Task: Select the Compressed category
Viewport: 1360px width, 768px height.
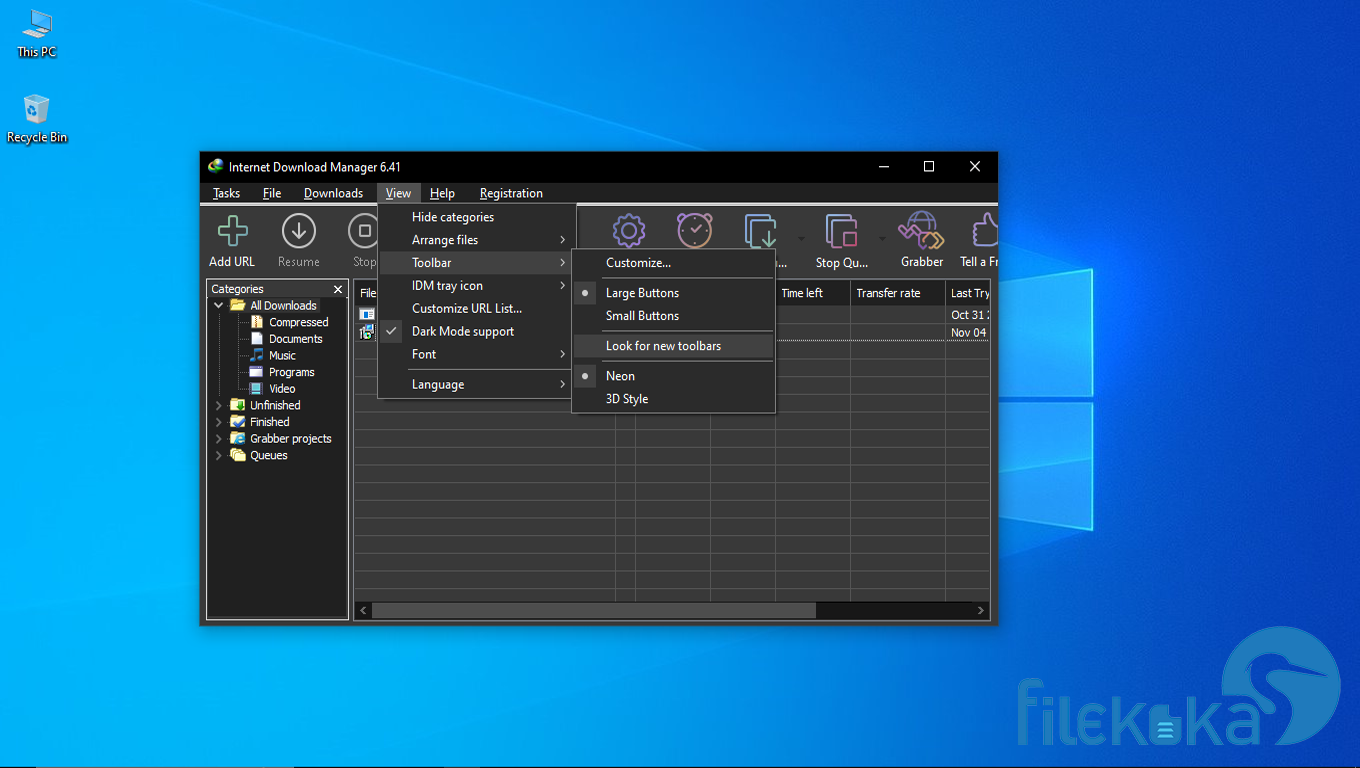Action: point(298,322)
